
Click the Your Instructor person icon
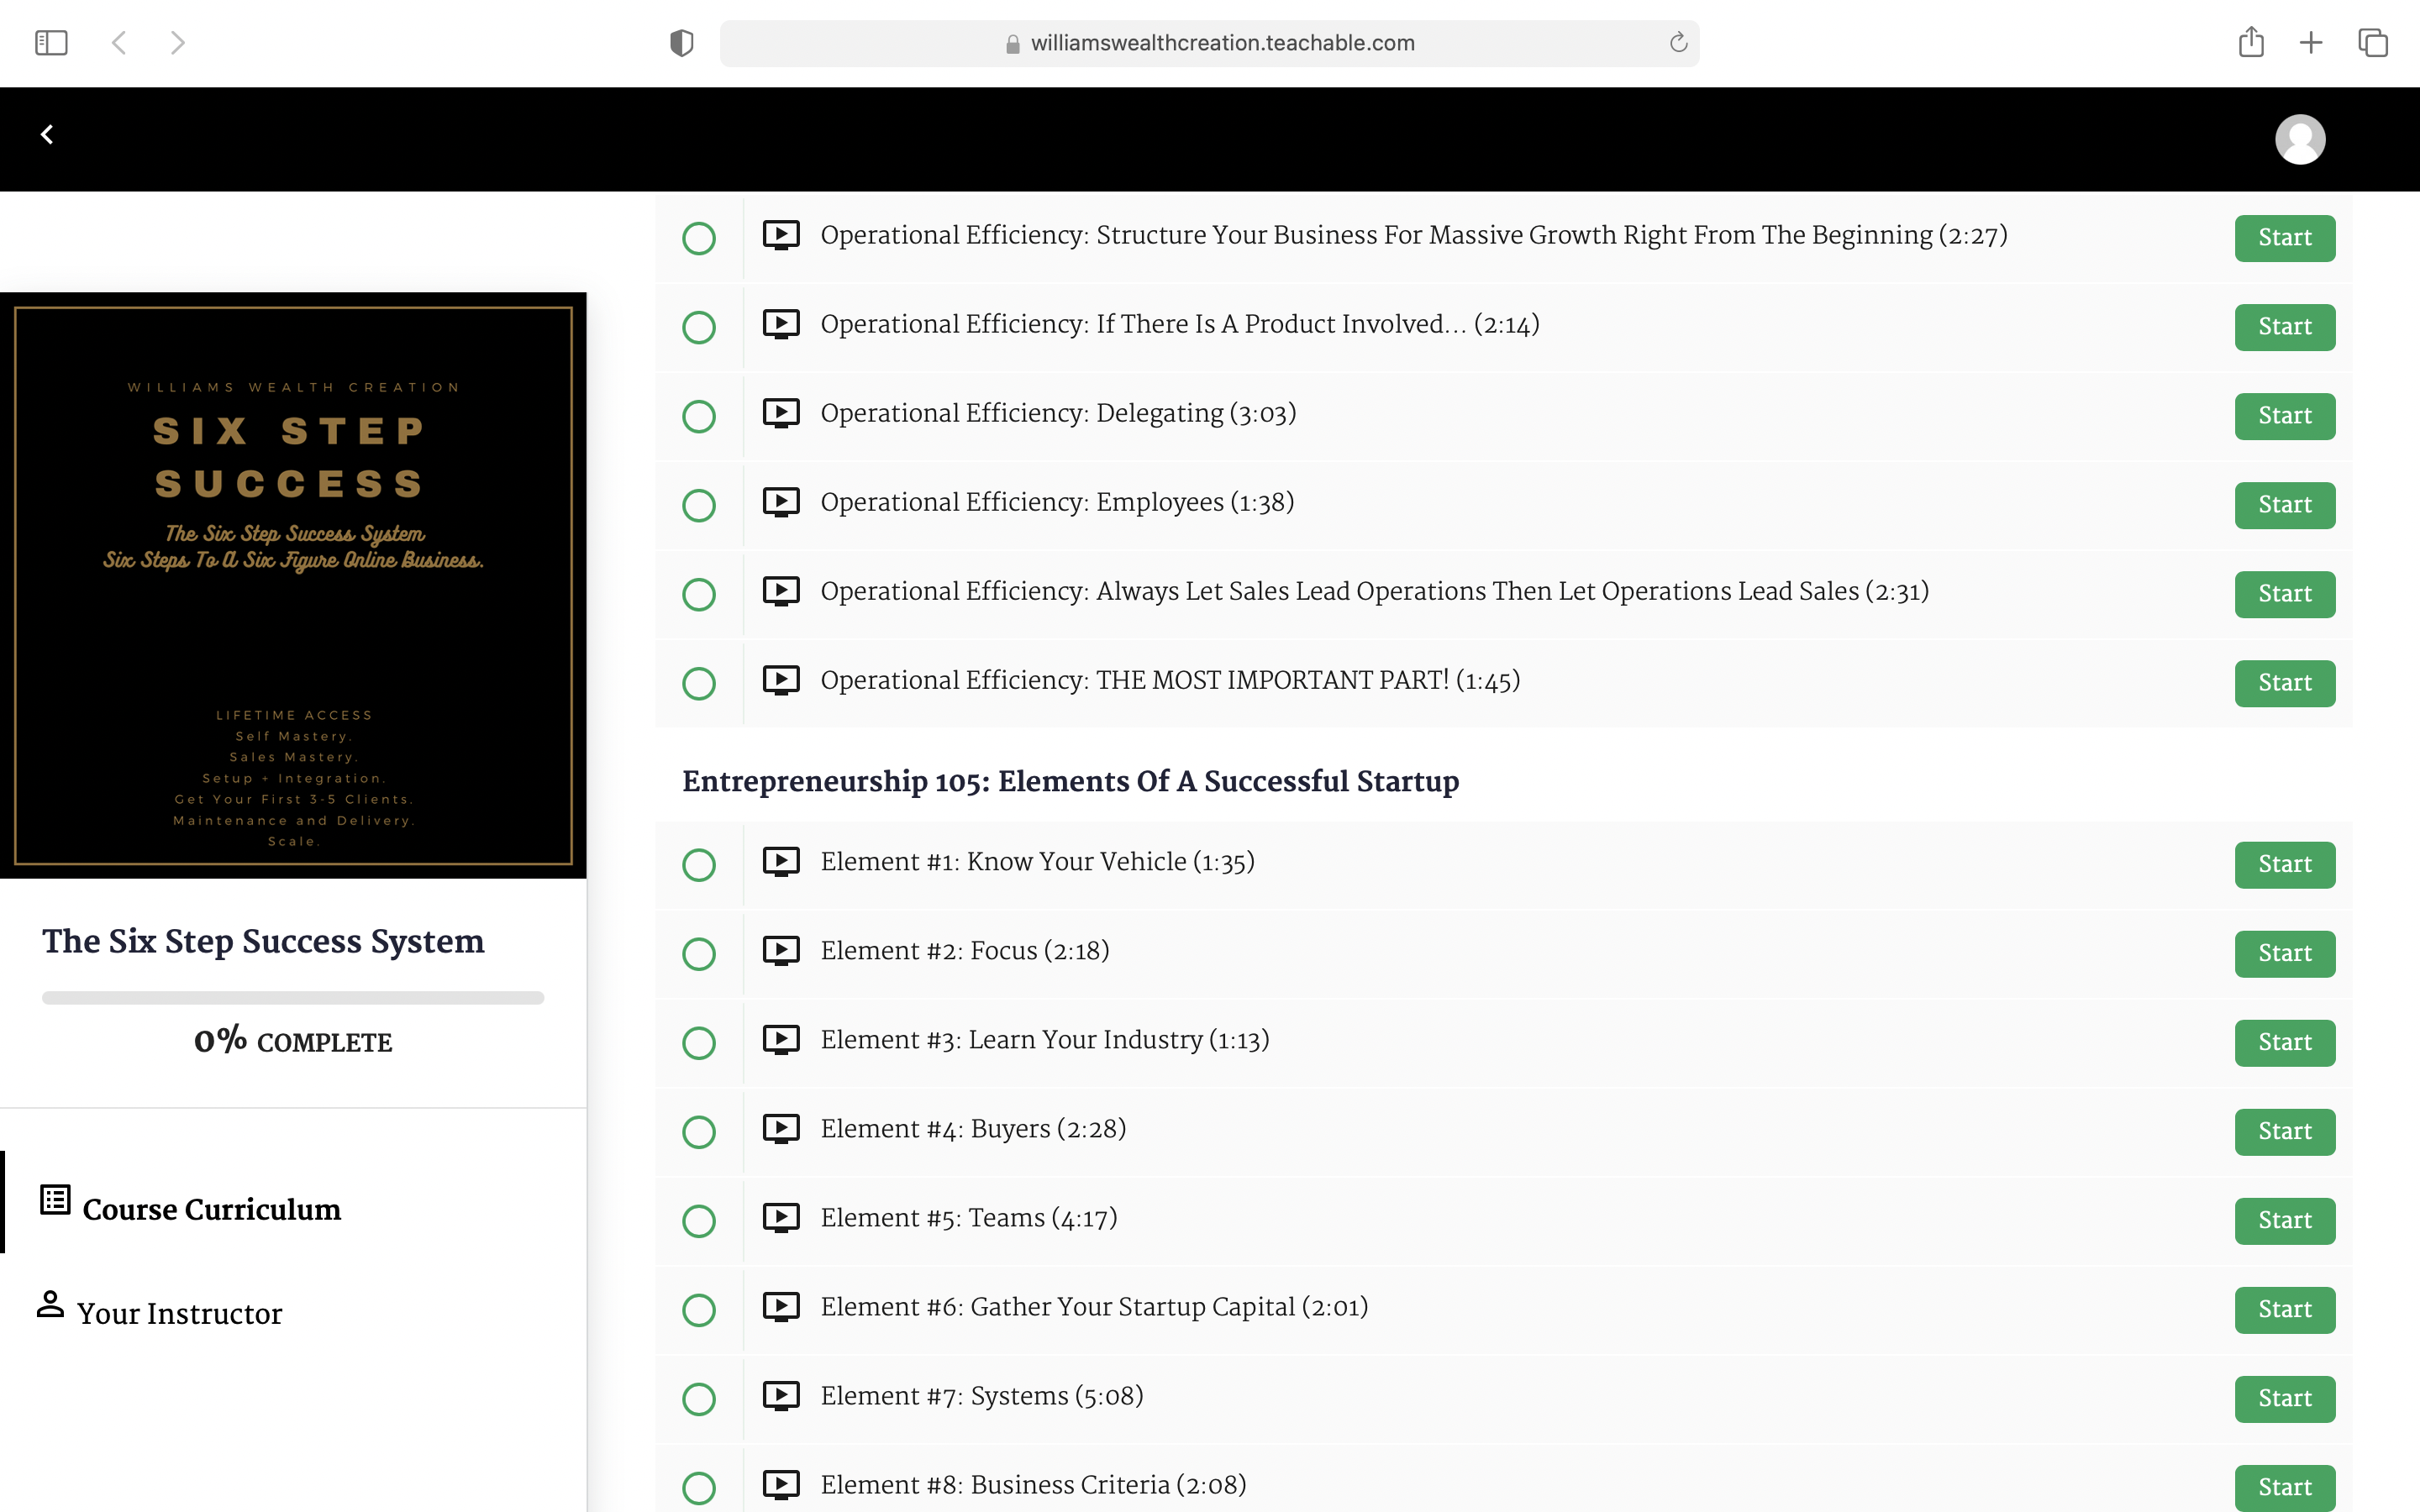pyautogui.click(x=50, y=1304)
